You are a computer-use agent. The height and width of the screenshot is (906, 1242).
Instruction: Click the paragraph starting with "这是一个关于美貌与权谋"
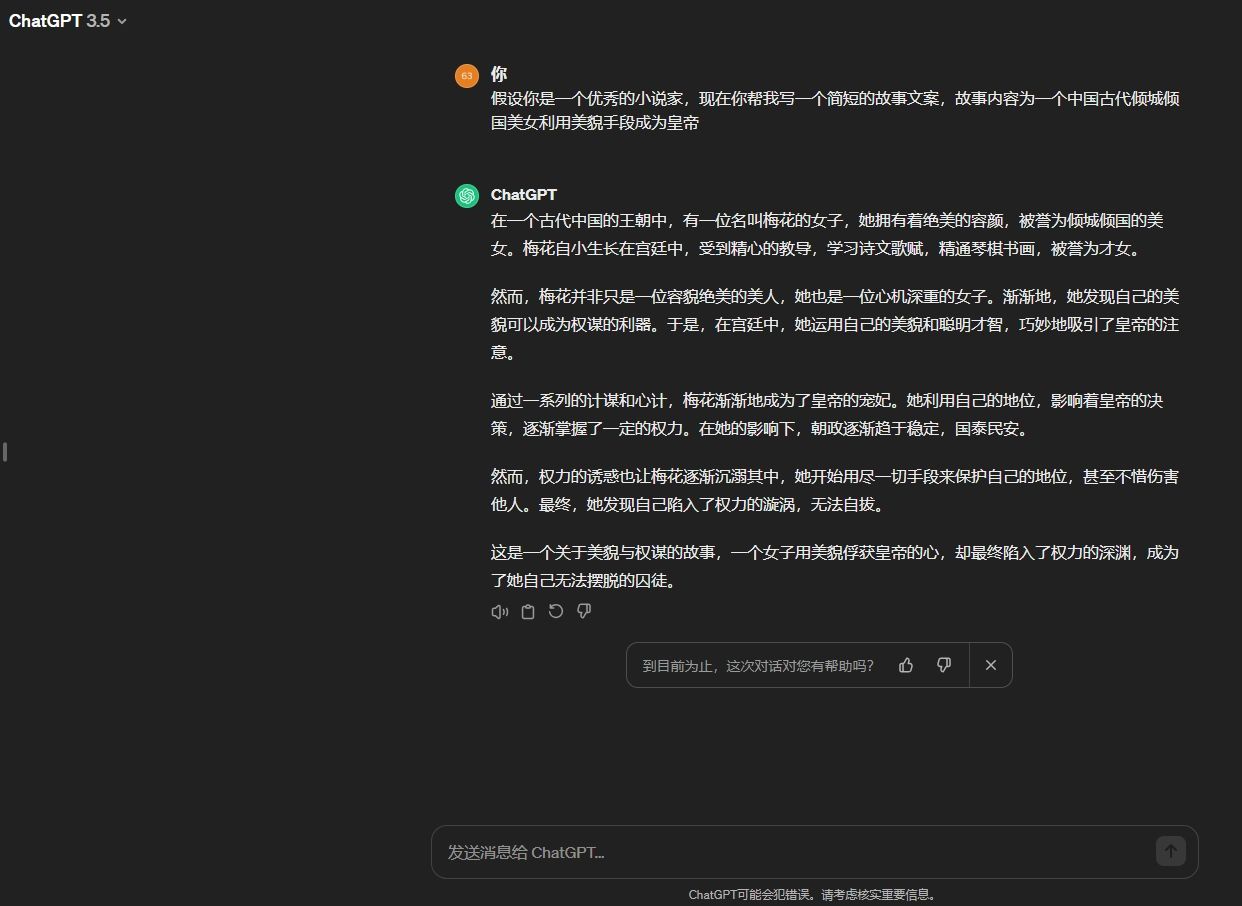click(835, 566)
